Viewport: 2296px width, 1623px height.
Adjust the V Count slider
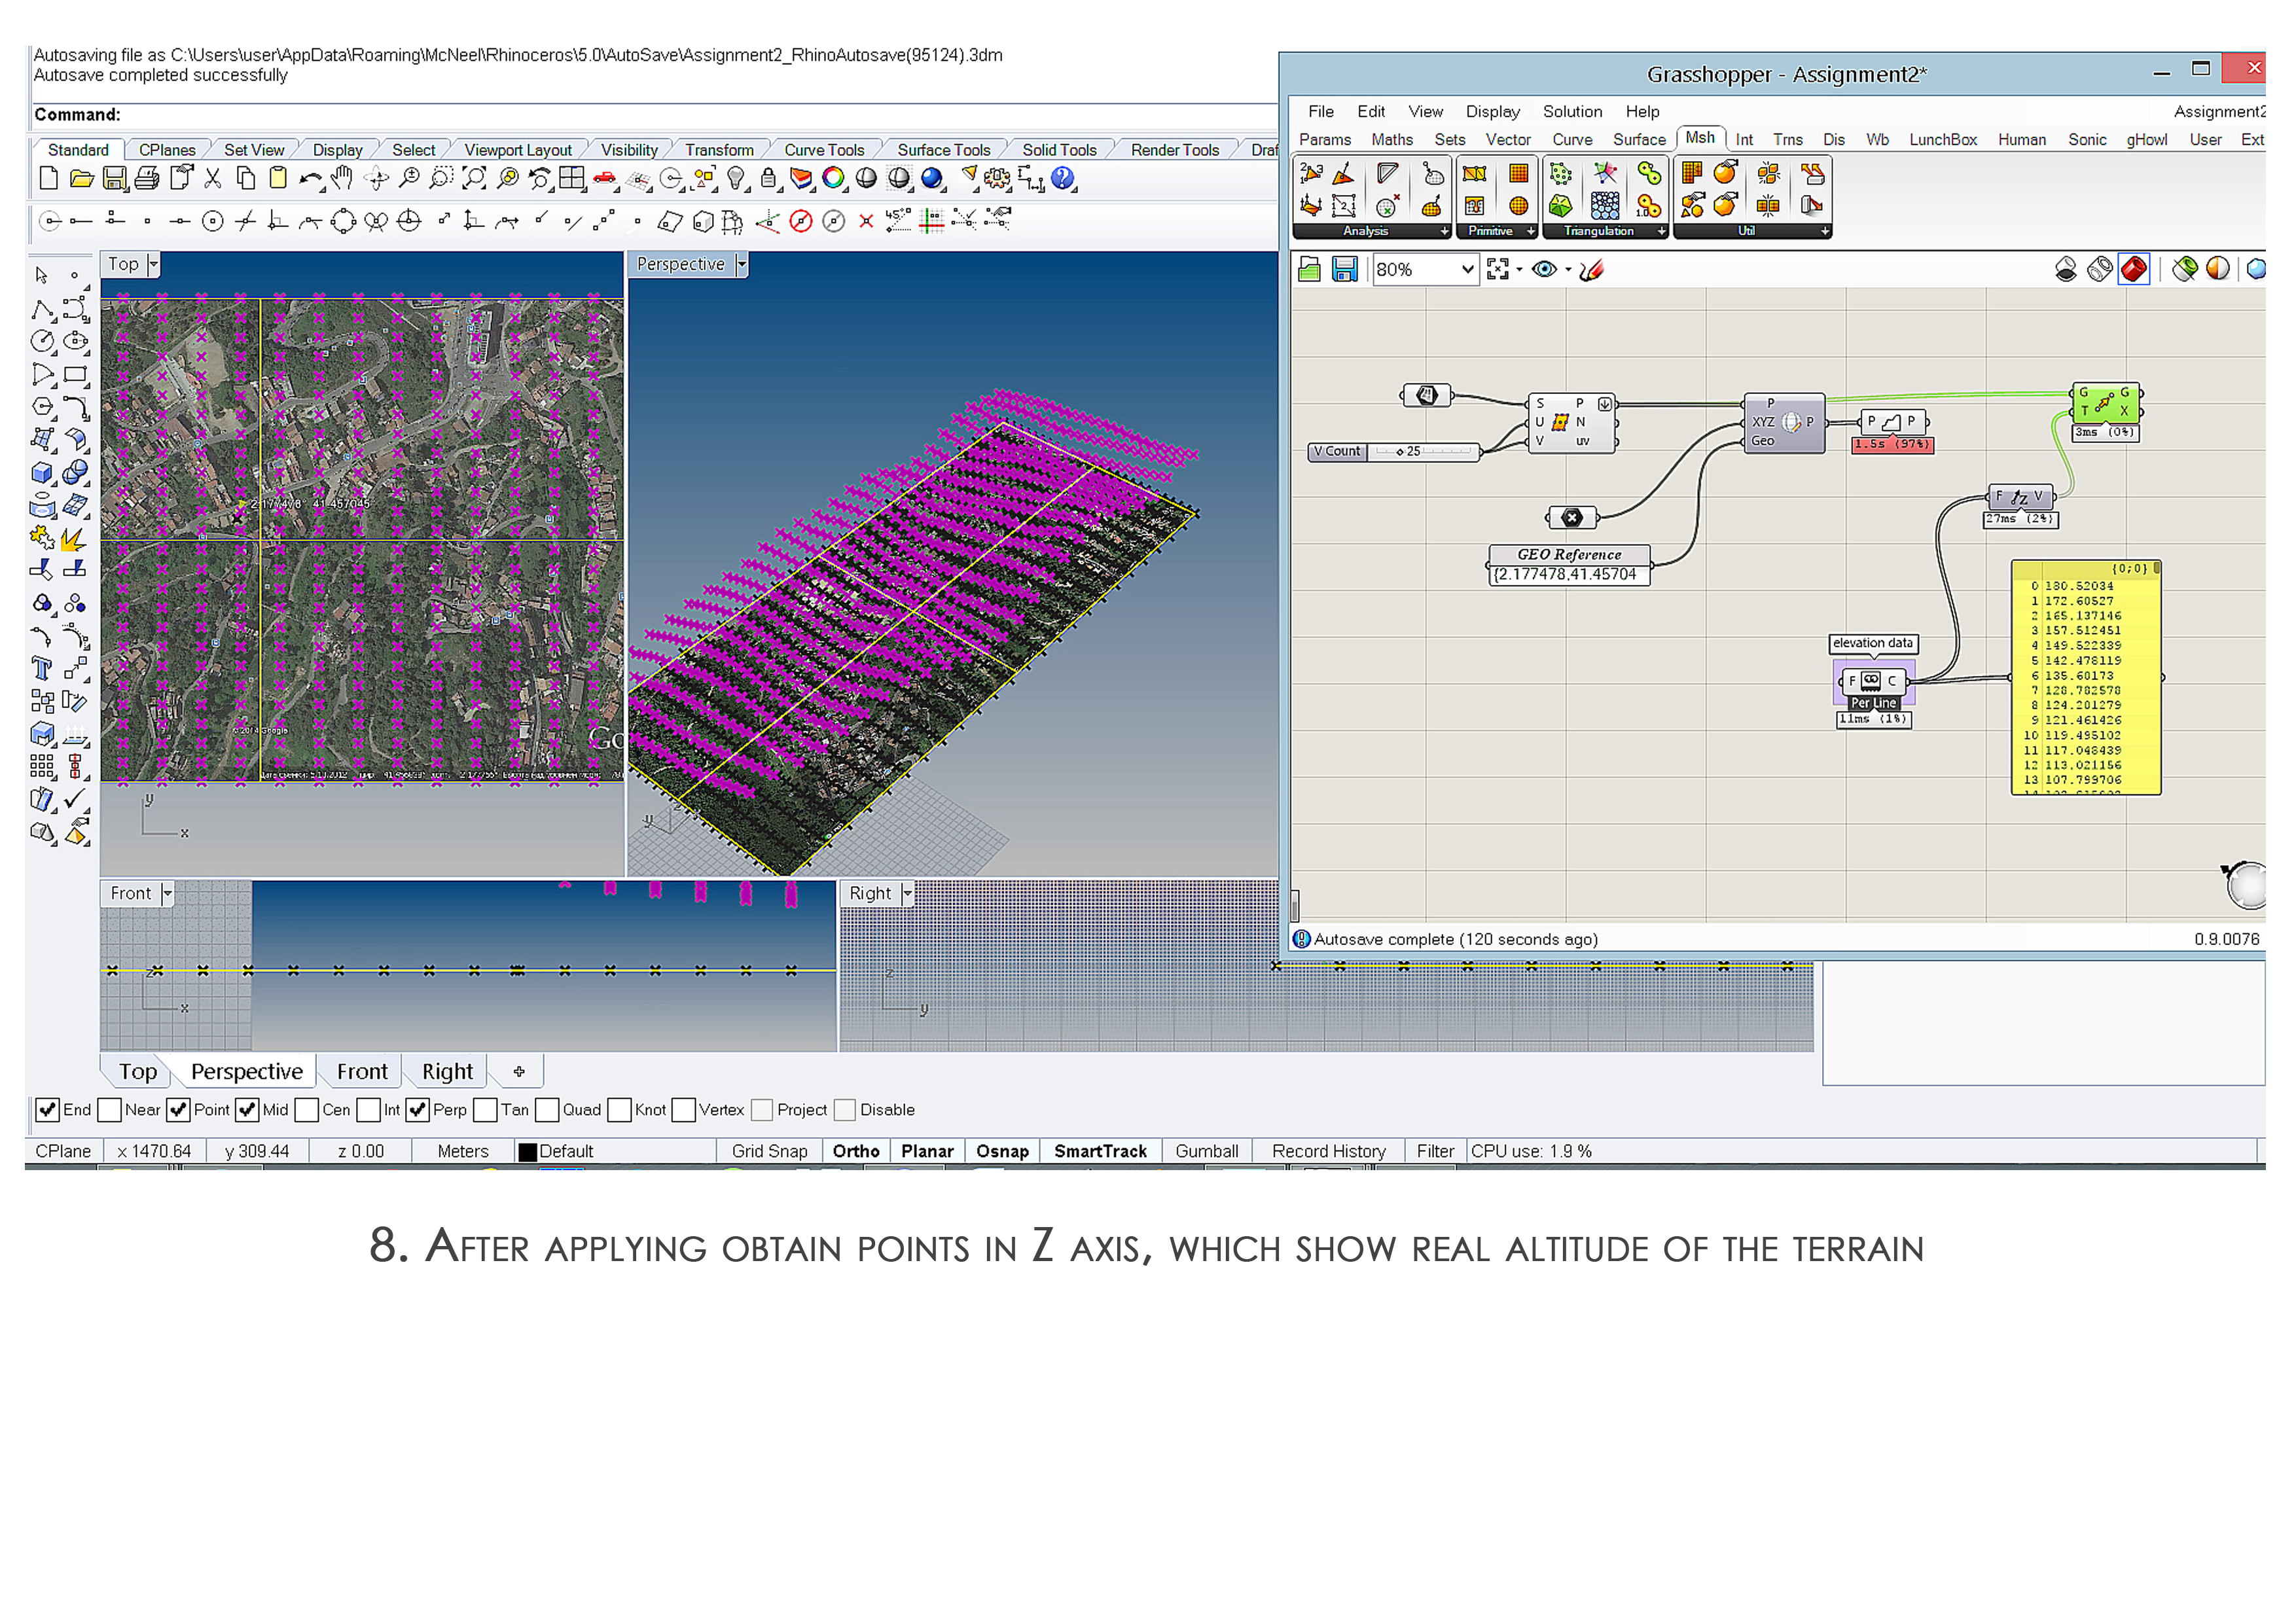(x=1400, y=452)
